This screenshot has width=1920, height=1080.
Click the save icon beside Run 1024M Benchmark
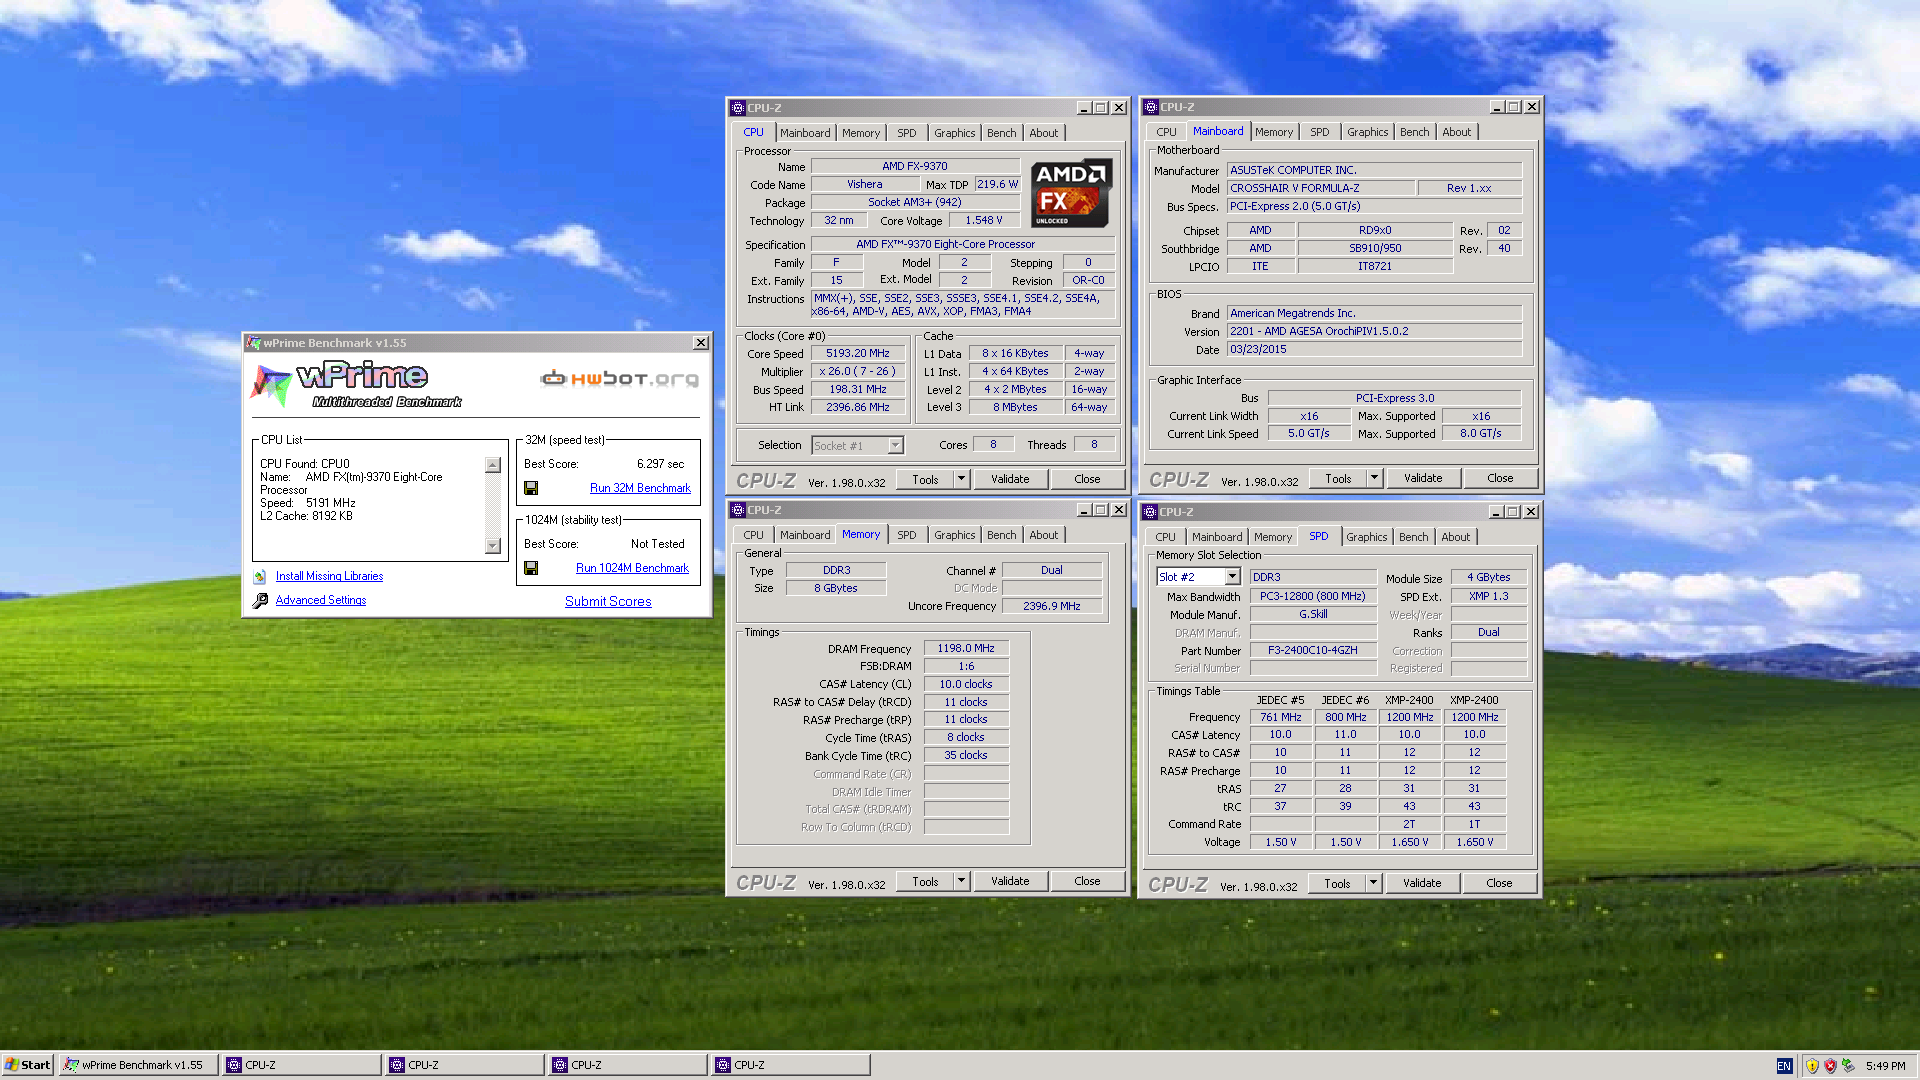pyautogui.click(x=531, y=568)
